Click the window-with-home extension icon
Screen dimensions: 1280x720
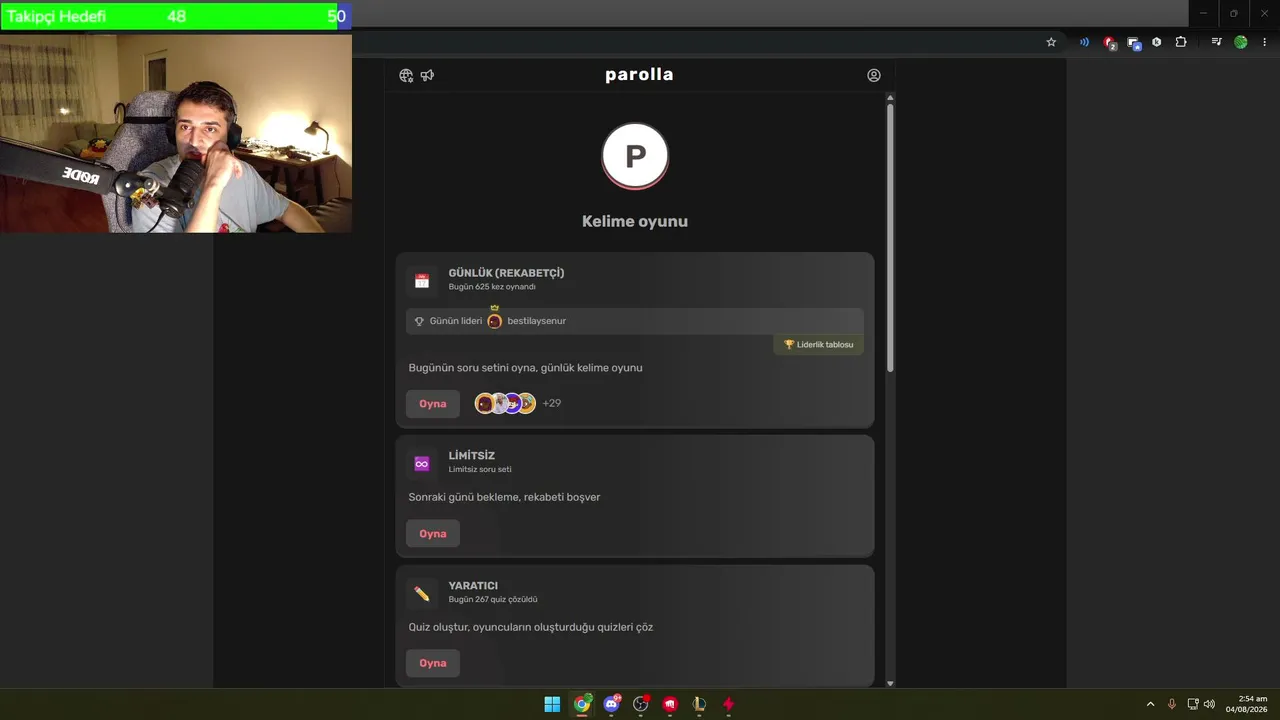coord(1134,42)
